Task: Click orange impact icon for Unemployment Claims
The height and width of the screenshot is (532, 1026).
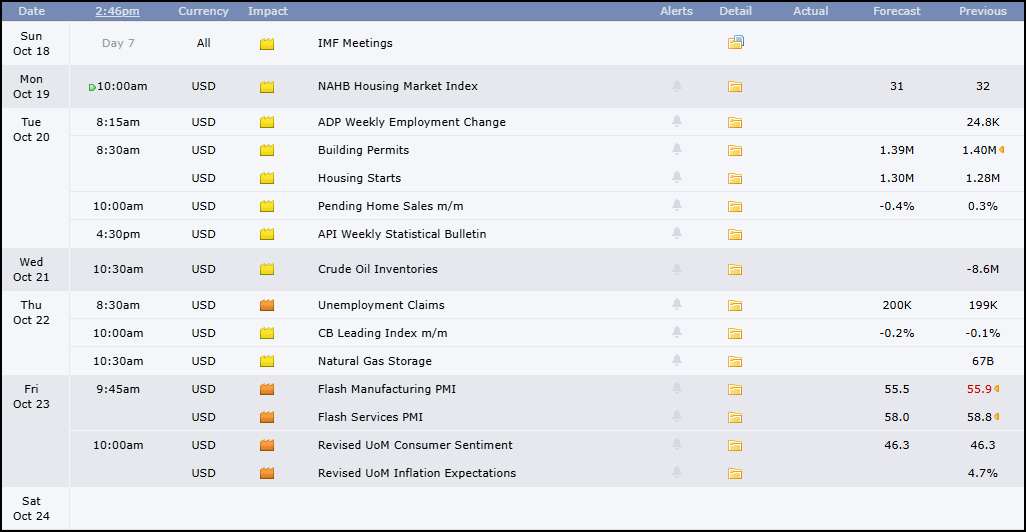Action: pyautogui.click(x=267, y=305)
